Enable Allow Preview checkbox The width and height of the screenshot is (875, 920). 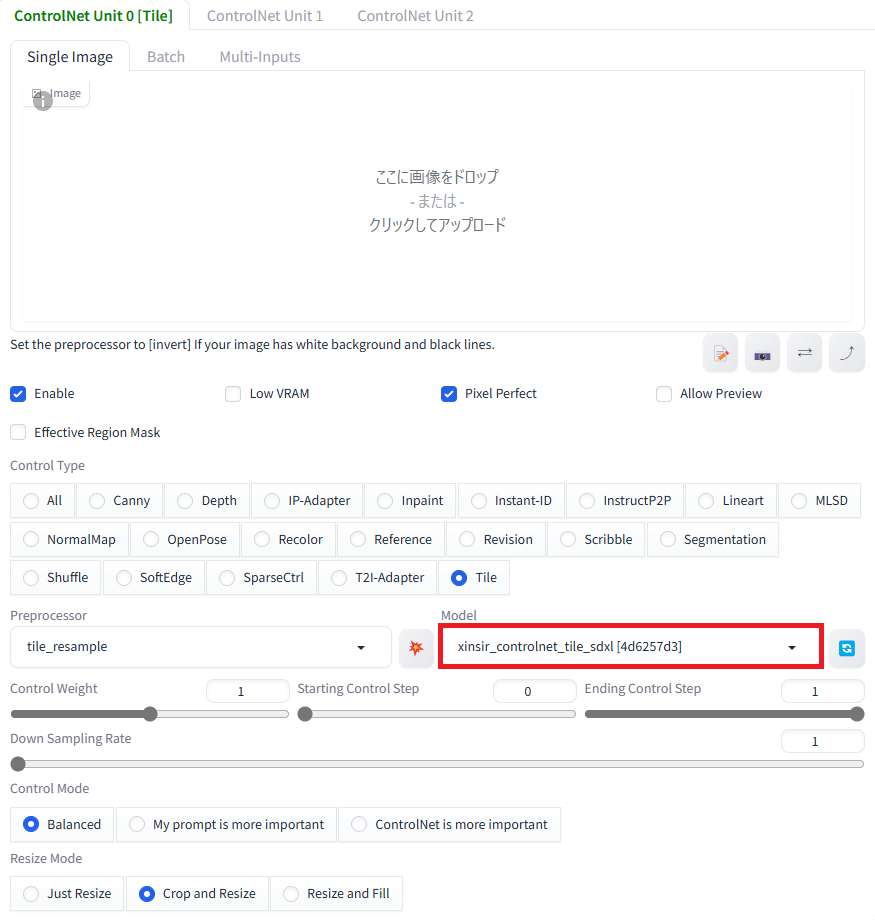point(664,394)
